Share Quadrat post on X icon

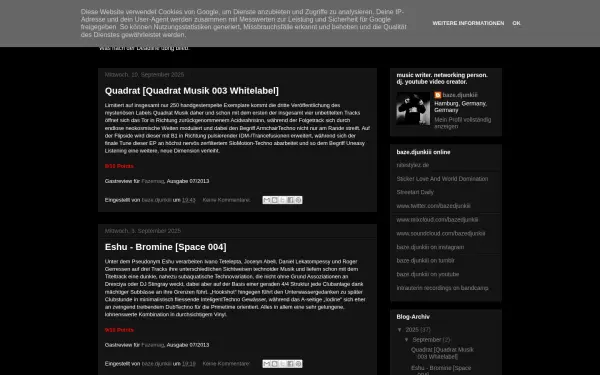(282, 200)
